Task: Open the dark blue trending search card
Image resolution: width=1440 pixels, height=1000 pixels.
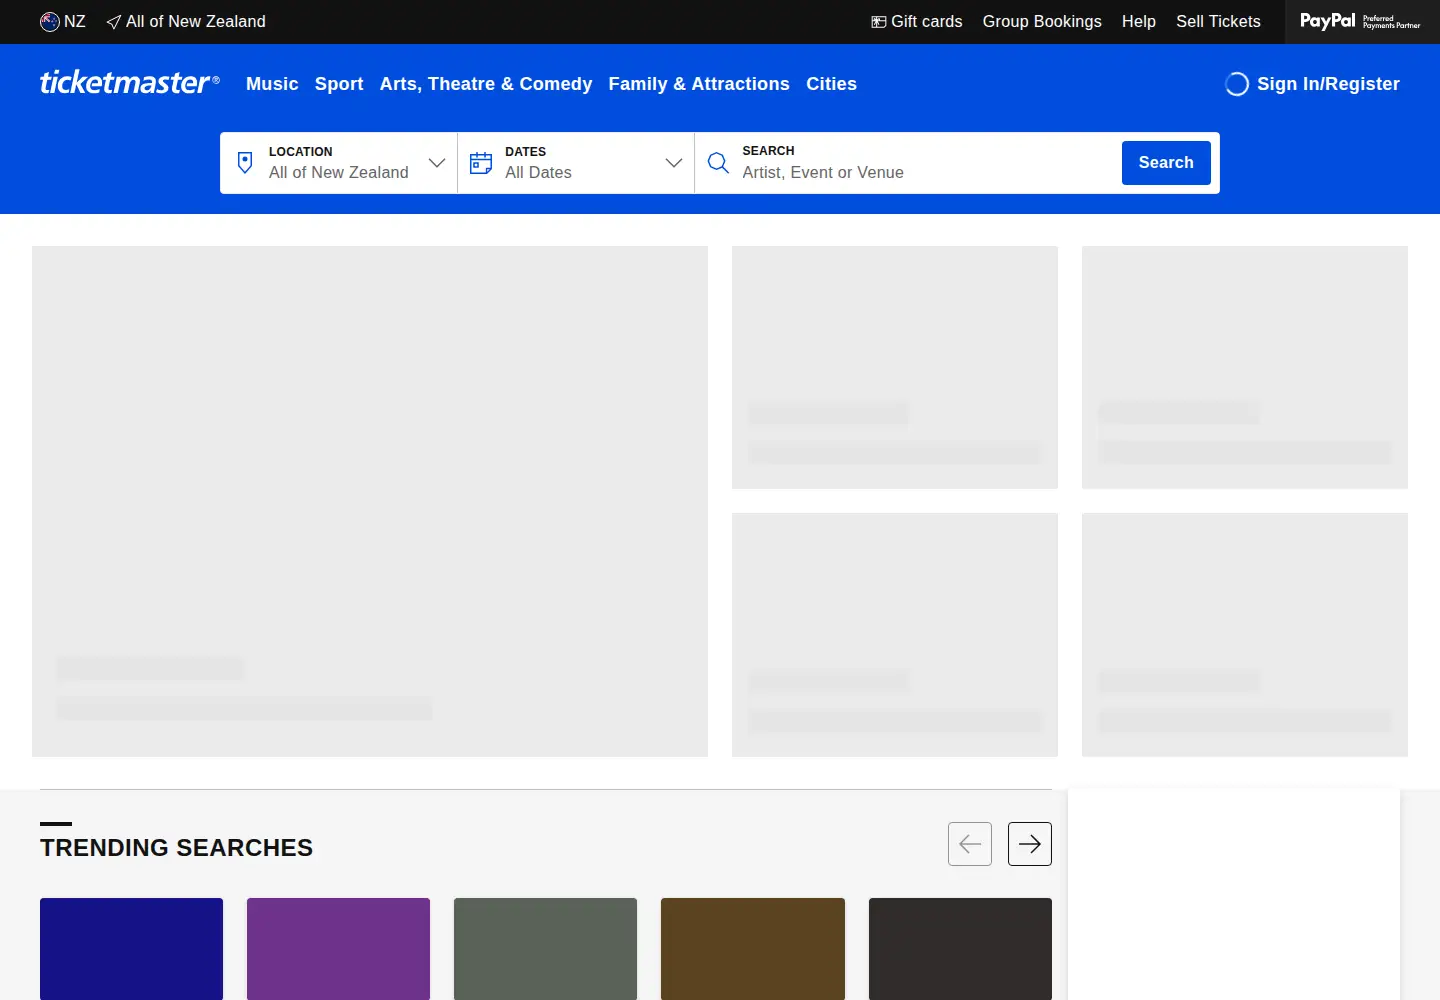Action: (x=131, y=949)
